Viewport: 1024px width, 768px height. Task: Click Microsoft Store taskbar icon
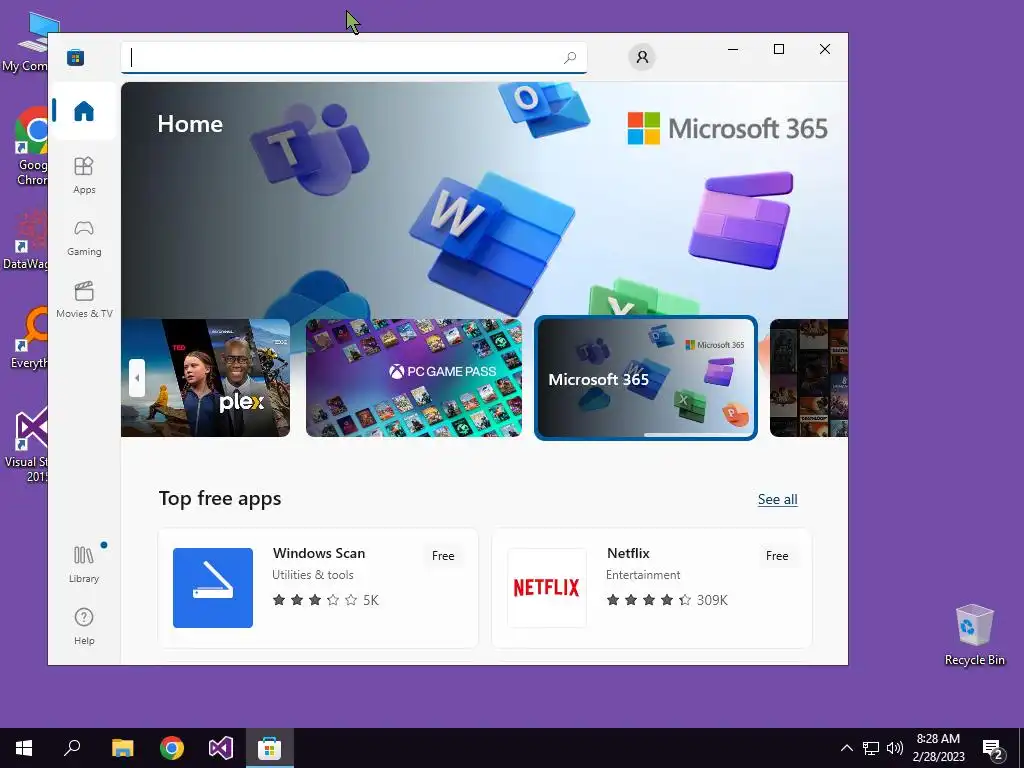point(270,748)
